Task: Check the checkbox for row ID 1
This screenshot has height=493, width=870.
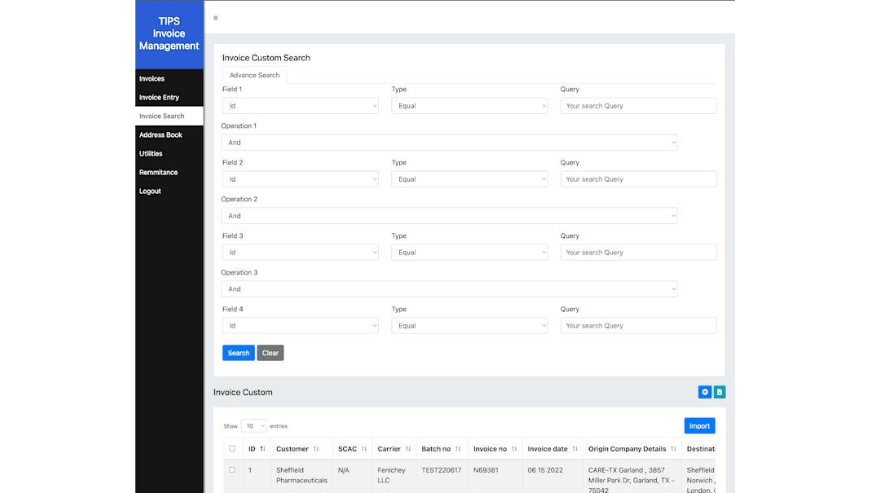Action: coord(232,470)
